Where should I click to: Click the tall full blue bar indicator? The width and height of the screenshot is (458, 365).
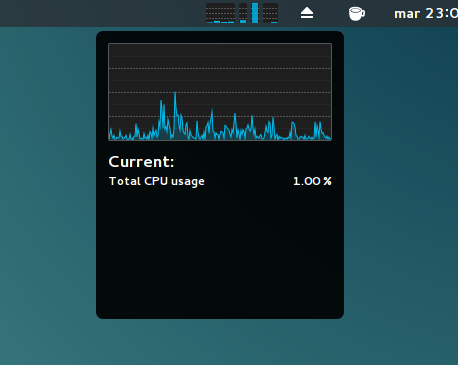click(255, 13)
